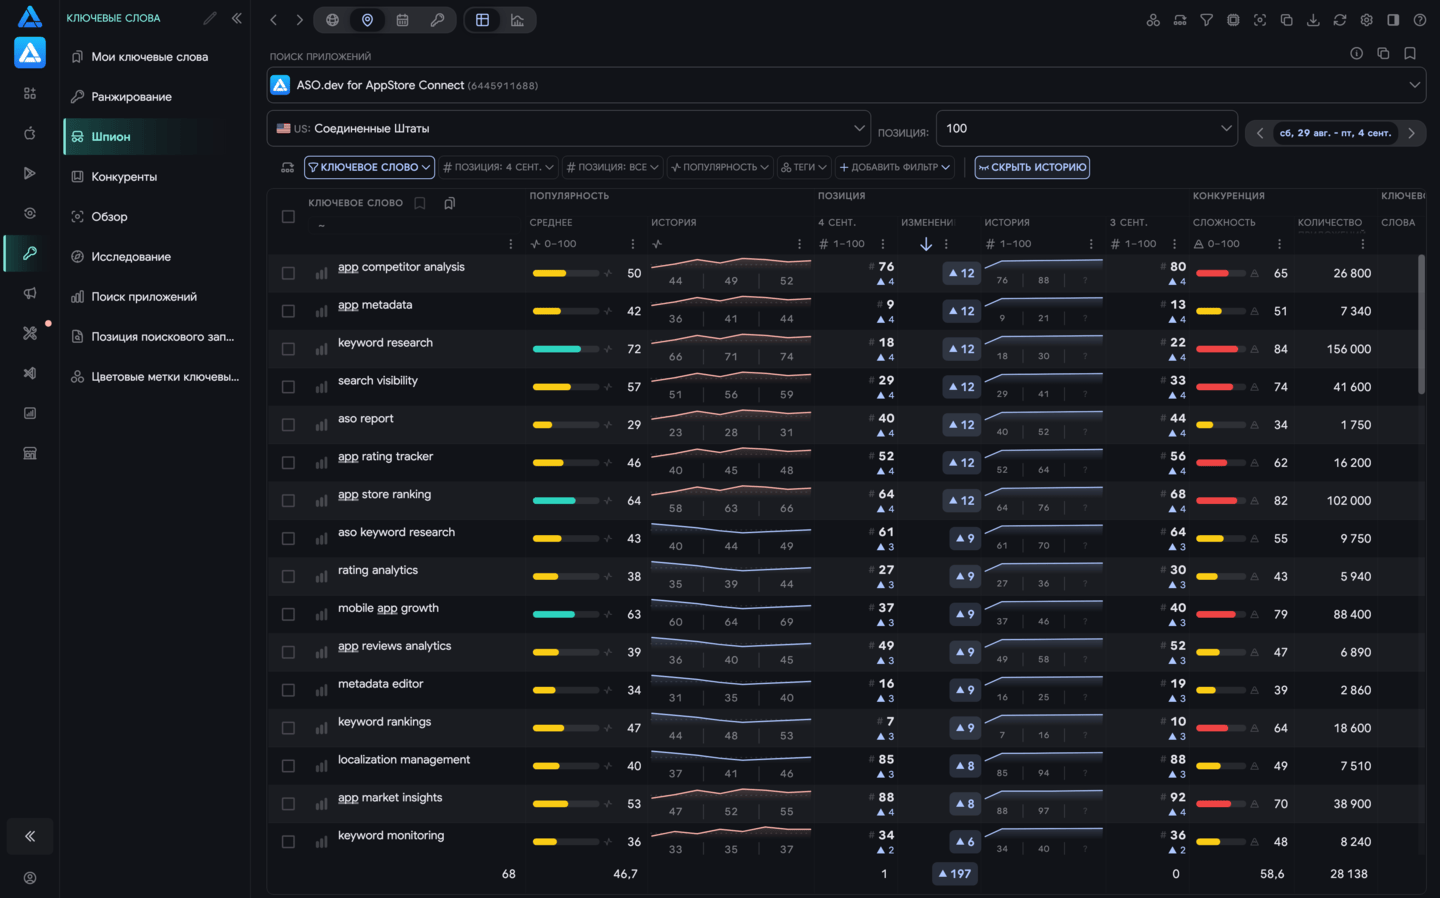Image resolution: width=1440 pixels, height=898 pixels.
Task: Switch to the chart view icon
Action: pyautogui.click(x=517, y=20)
